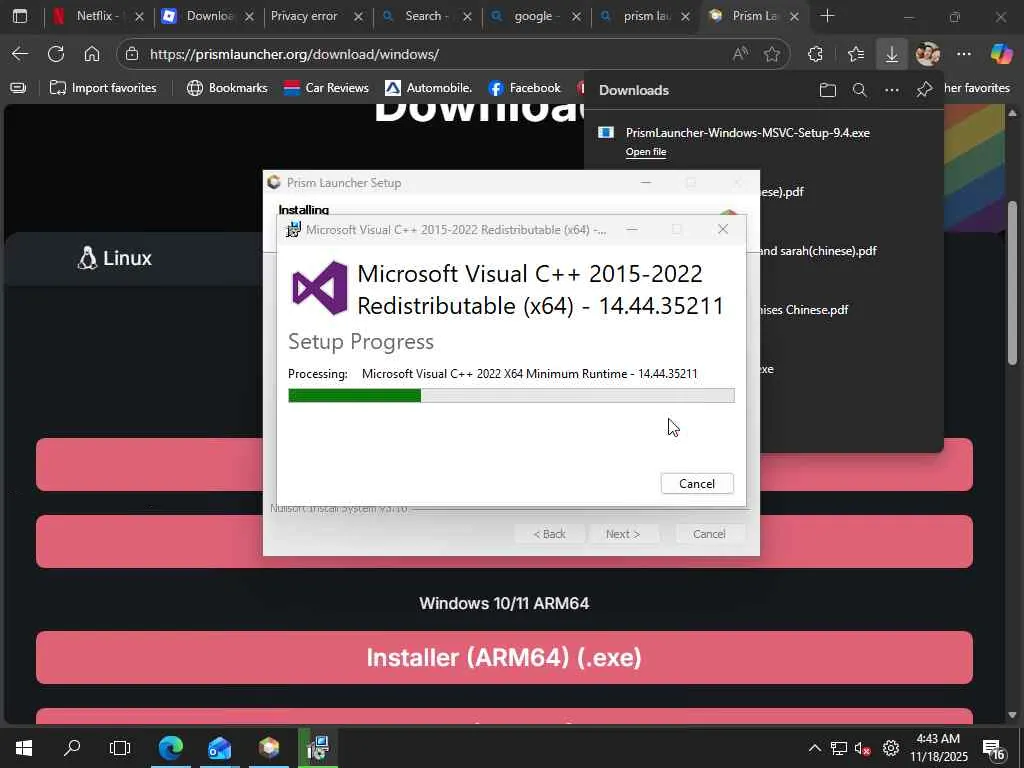Open Visual C++ installer taskbar icon
The height and width of the screenshot is (768, 1024).
318,748
